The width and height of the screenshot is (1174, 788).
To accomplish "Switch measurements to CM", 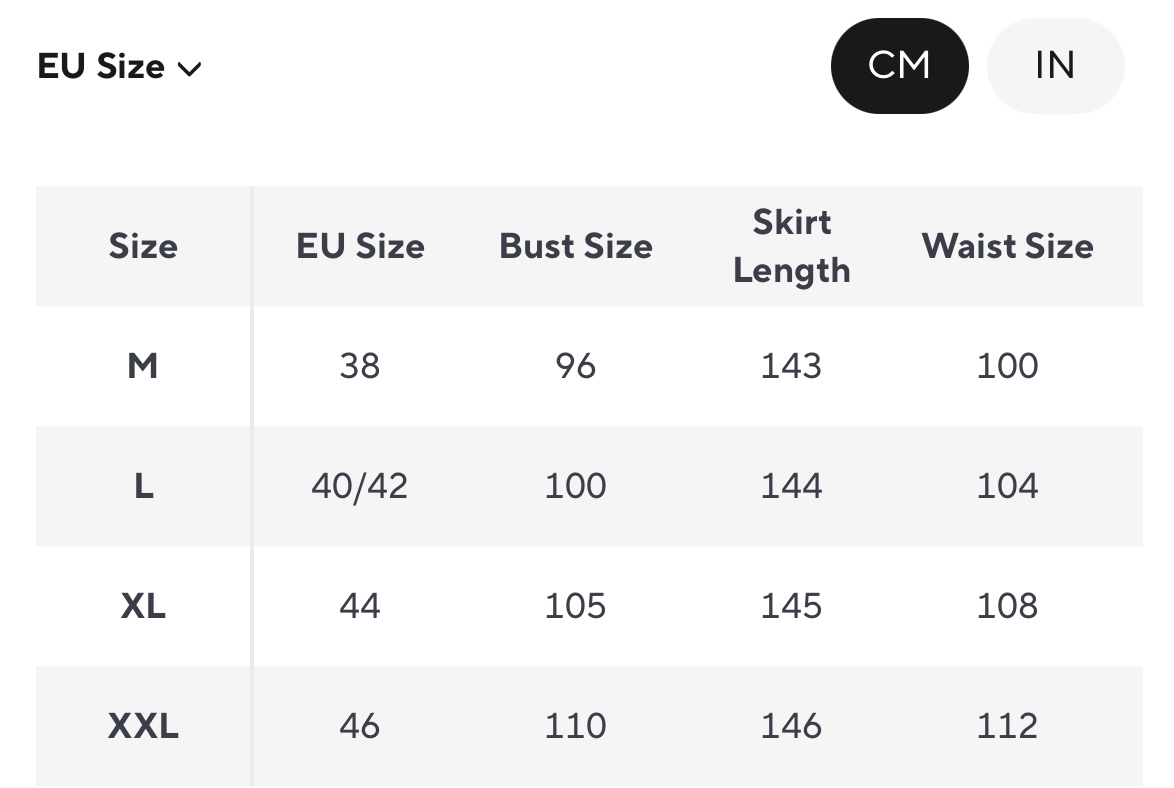I will [899, 66].
